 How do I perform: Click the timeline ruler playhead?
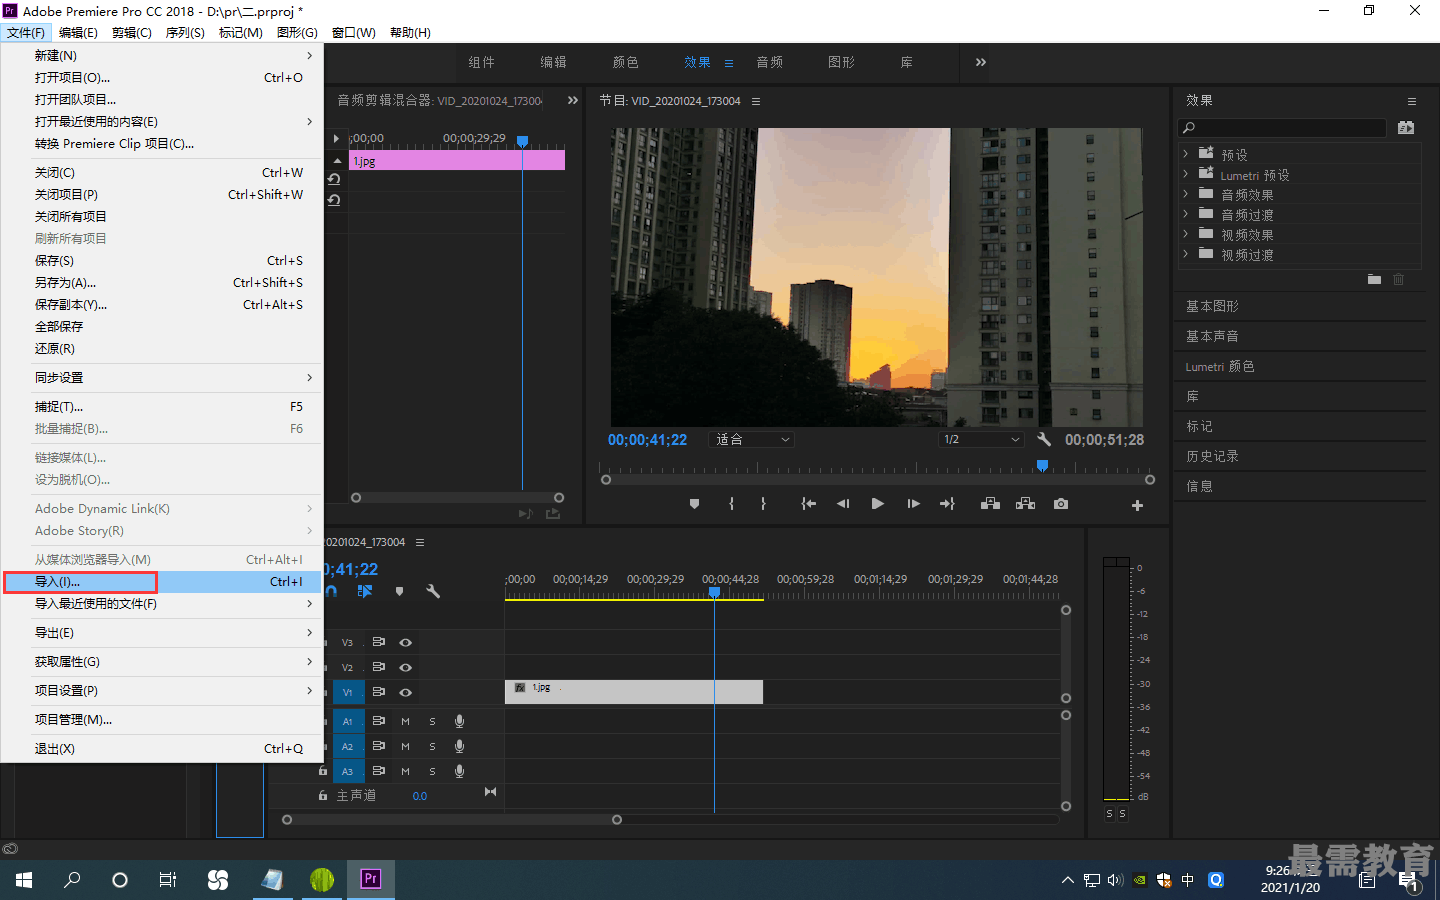[x=714, y=592]
